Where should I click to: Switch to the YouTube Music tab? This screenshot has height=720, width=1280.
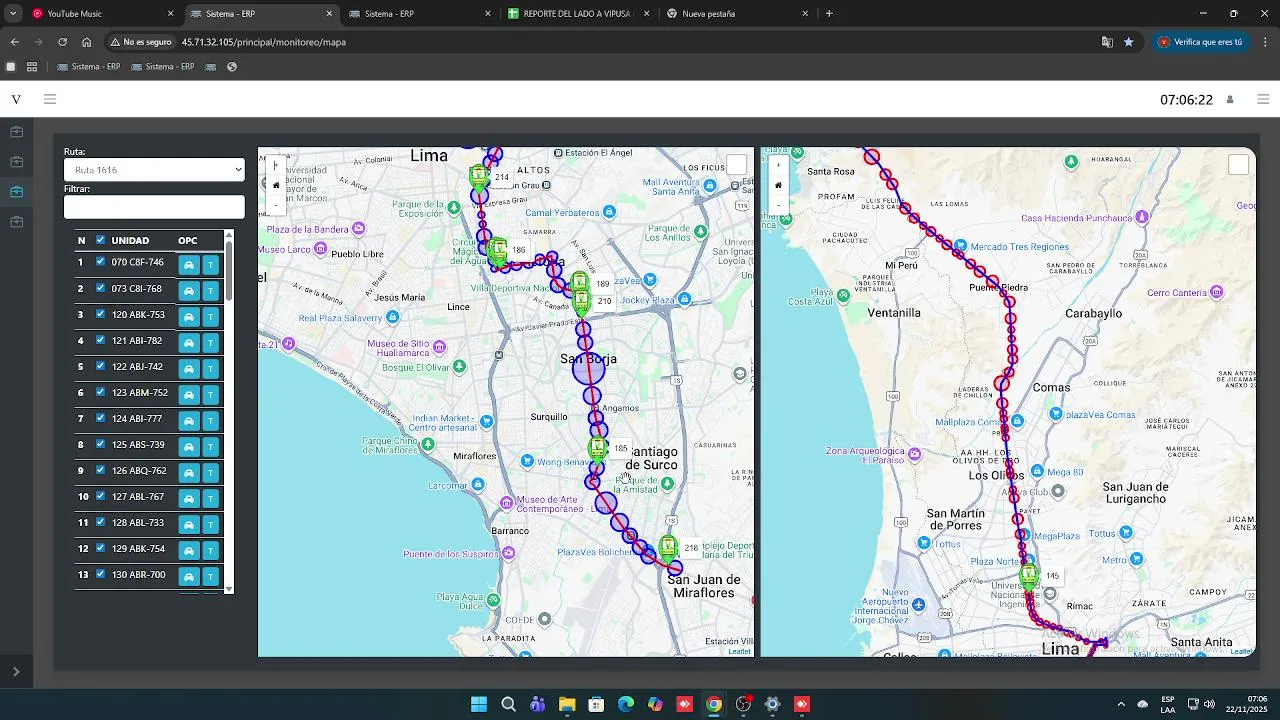coord(102,14)
